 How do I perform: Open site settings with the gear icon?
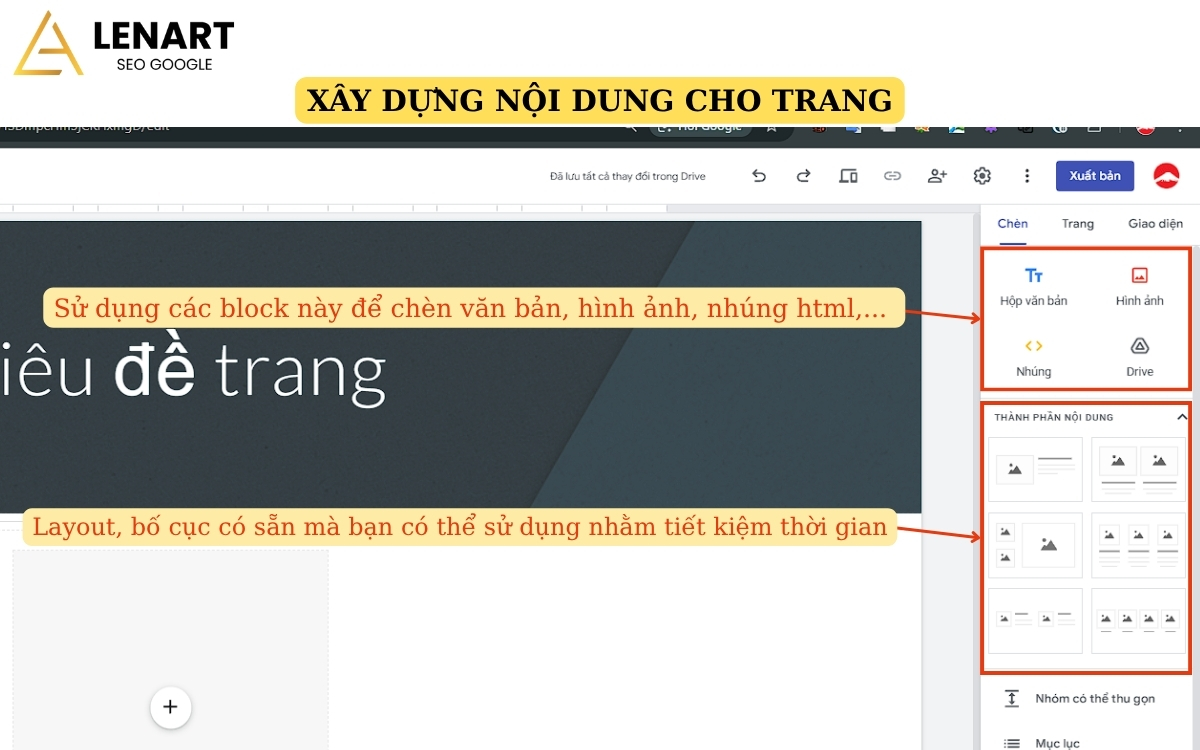click(982, 175)
